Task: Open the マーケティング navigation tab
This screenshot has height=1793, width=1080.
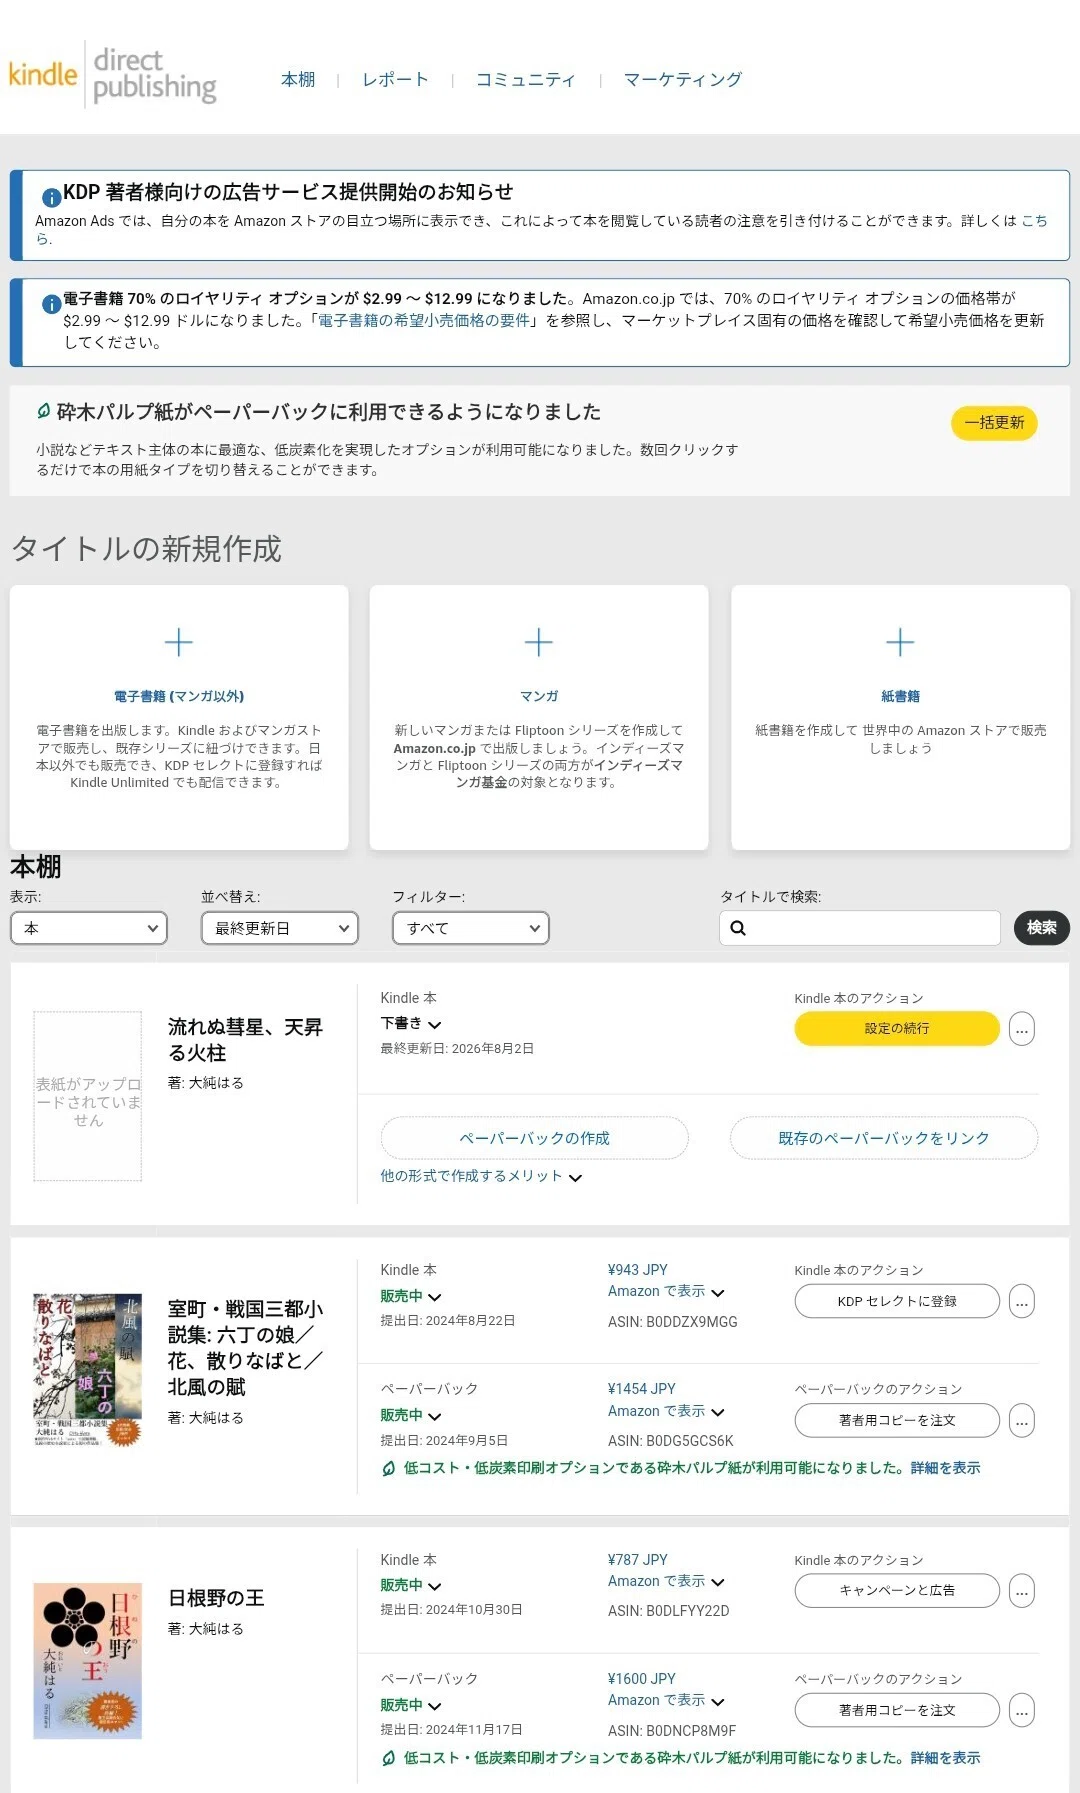Action: click(683, 79)
